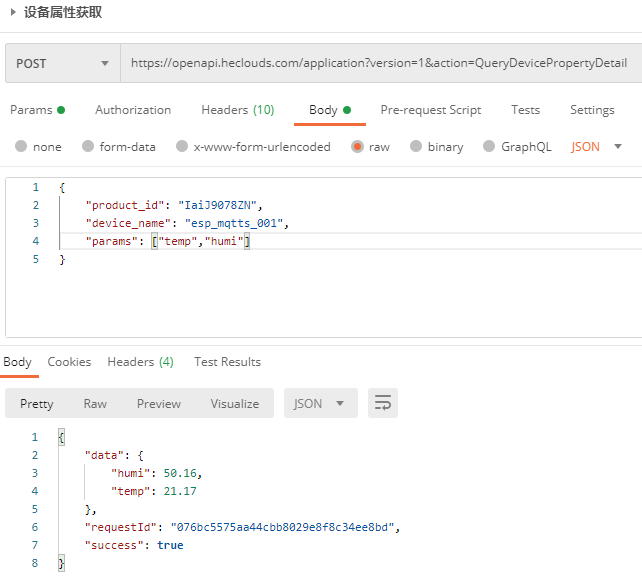Open the Headers (10) request tab
The height and width of the screenshot is (587, 642).
pos(237,110)
